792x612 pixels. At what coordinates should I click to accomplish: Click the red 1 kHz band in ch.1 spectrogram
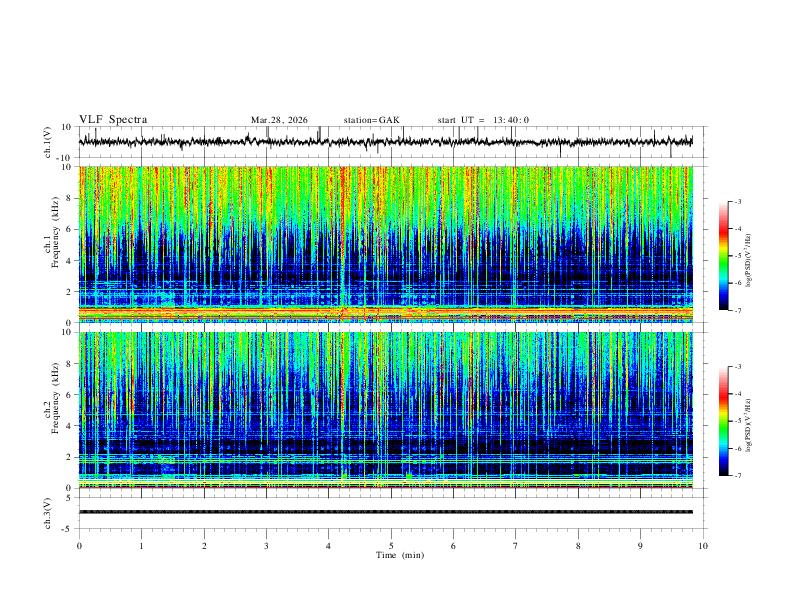[x=386, y=311]
